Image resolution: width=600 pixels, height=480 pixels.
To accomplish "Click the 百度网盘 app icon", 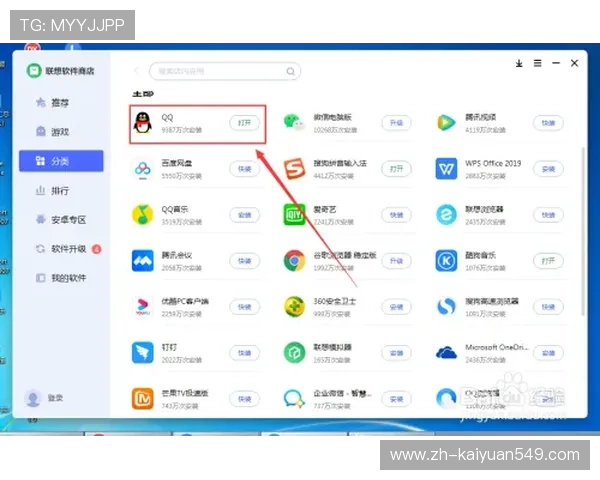I will (144, 169).
